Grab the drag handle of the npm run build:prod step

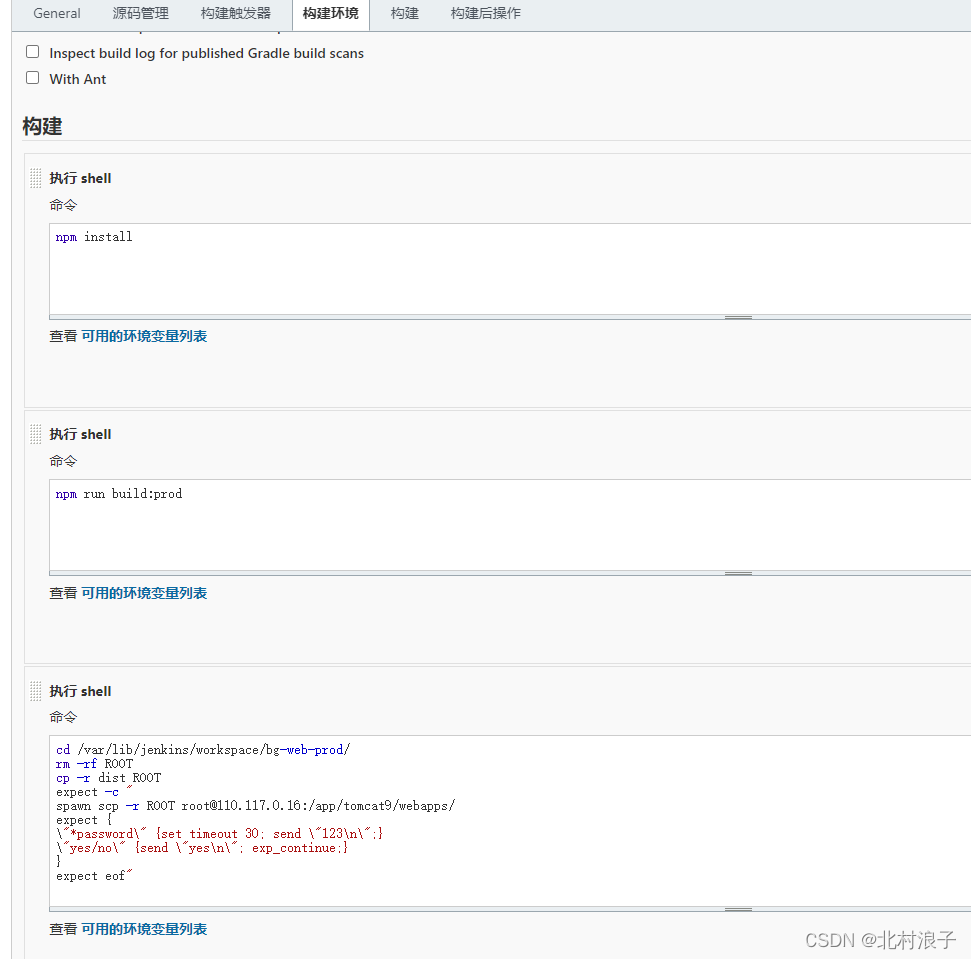(36, 434)
